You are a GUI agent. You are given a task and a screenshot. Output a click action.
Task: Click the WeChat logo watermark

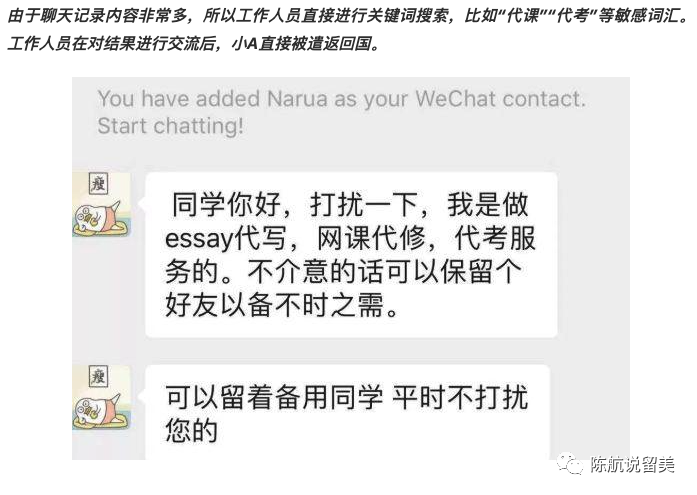[570, 464]
